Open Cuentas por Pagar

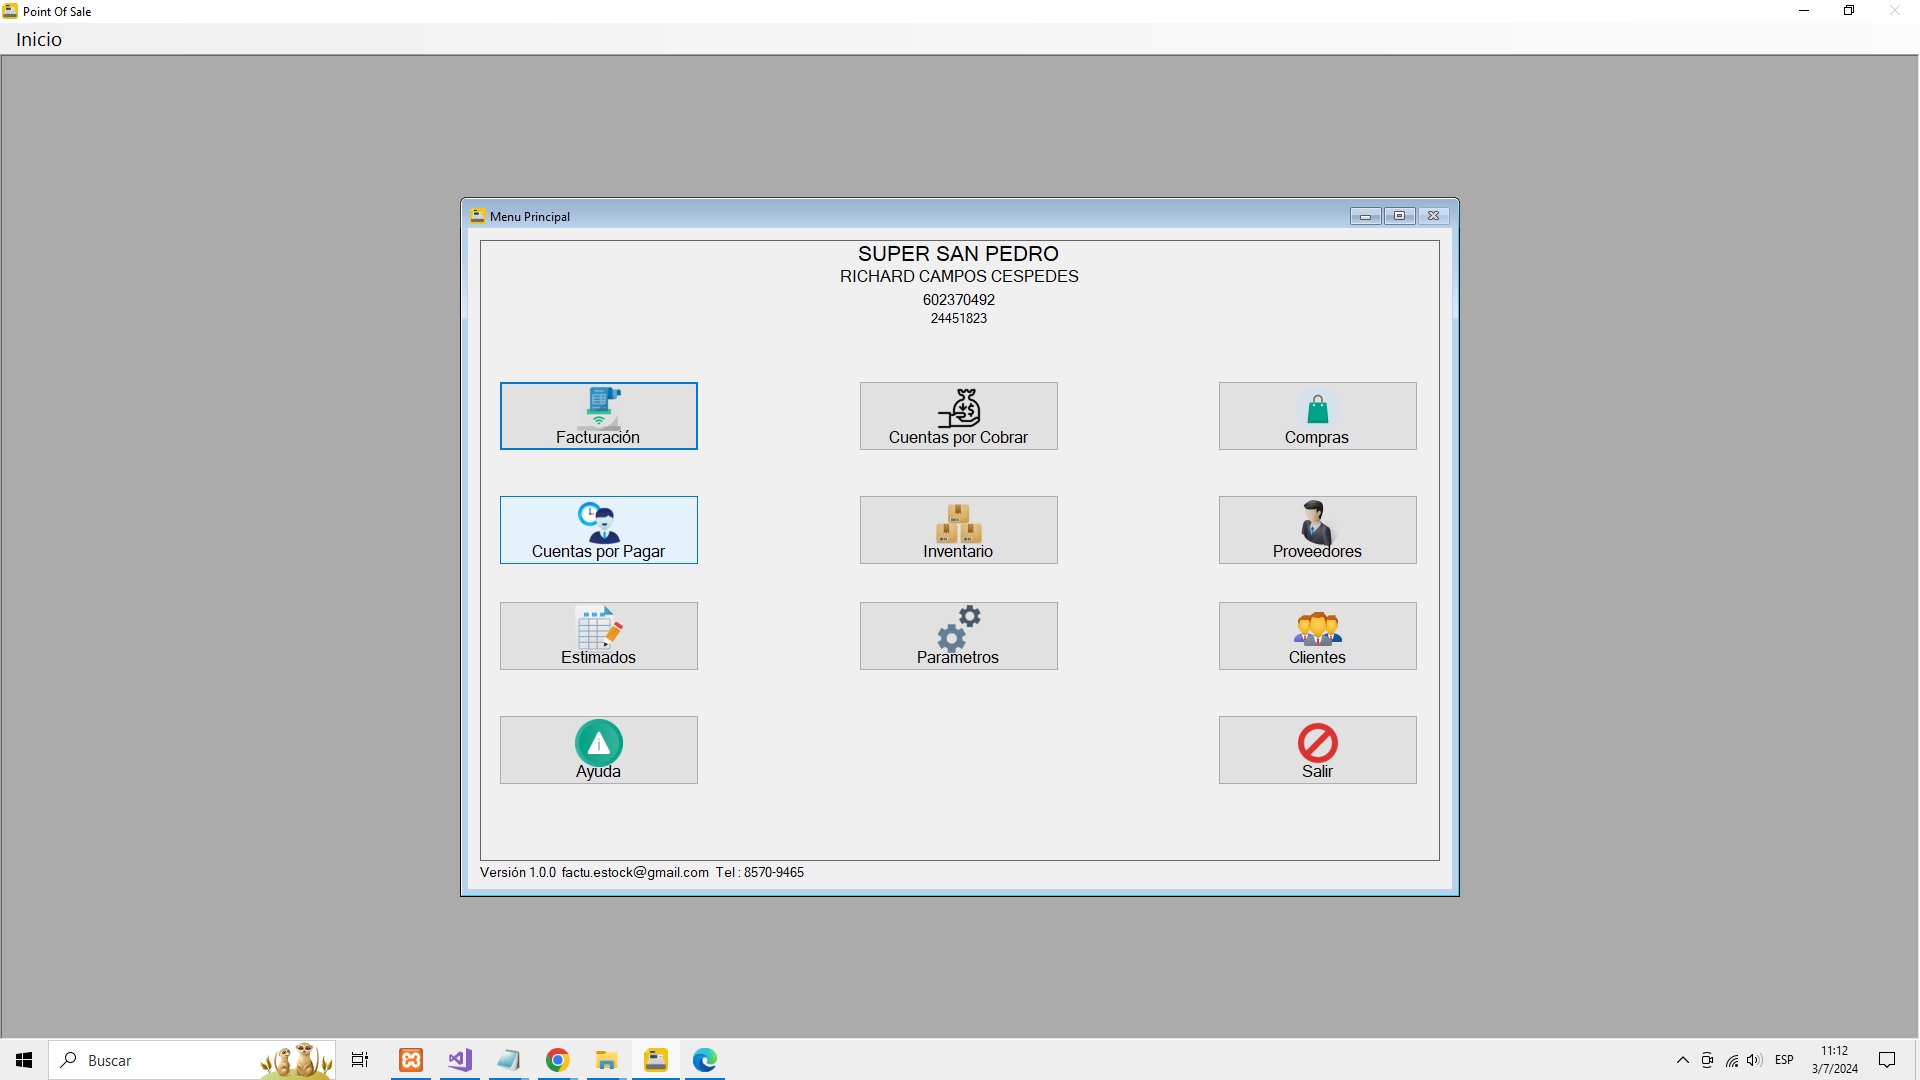(x=598, y=530)
